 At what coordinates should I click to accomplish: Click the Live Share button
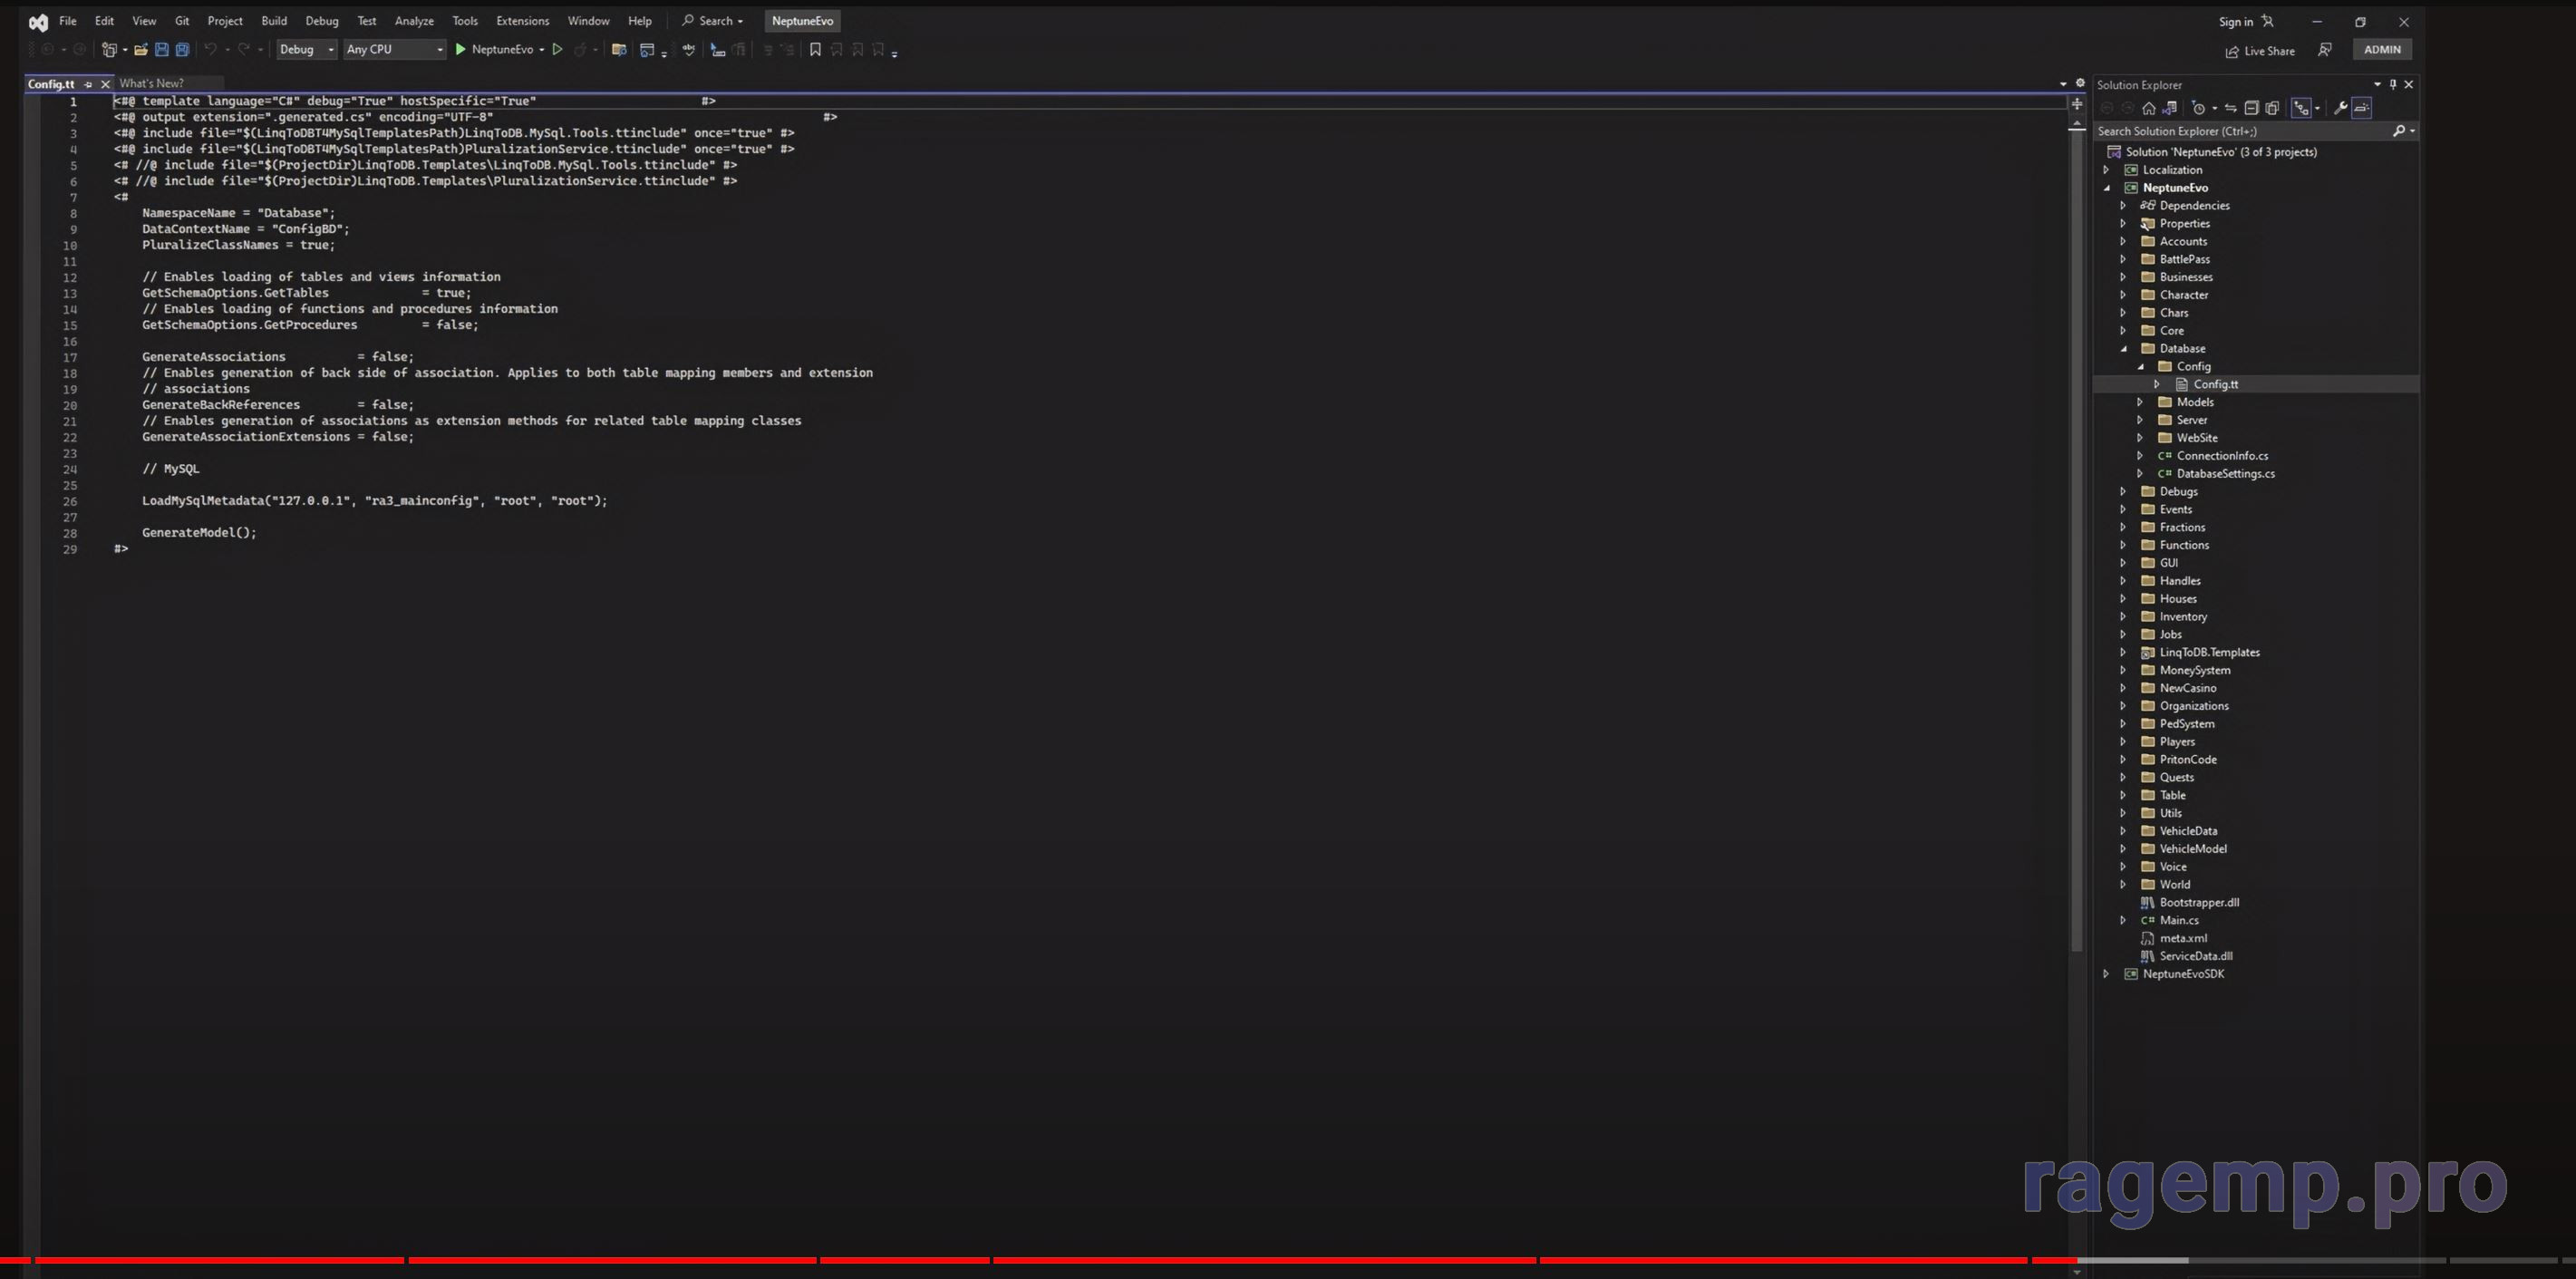coord(2260,51)
